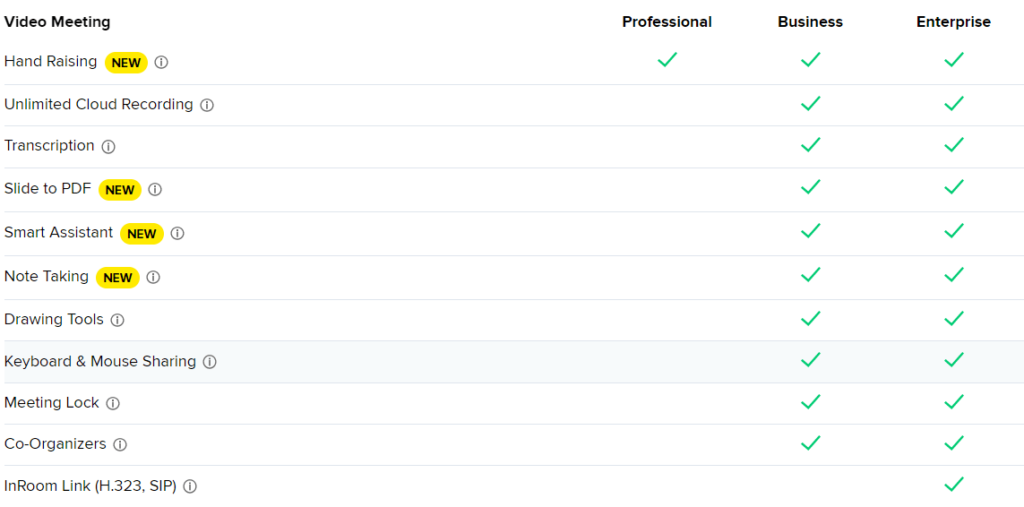Click Enterprise checkmark for Unlimited Cloud Recording
The width and height of the screenshot is (1024, 507).
click(954, 103)
